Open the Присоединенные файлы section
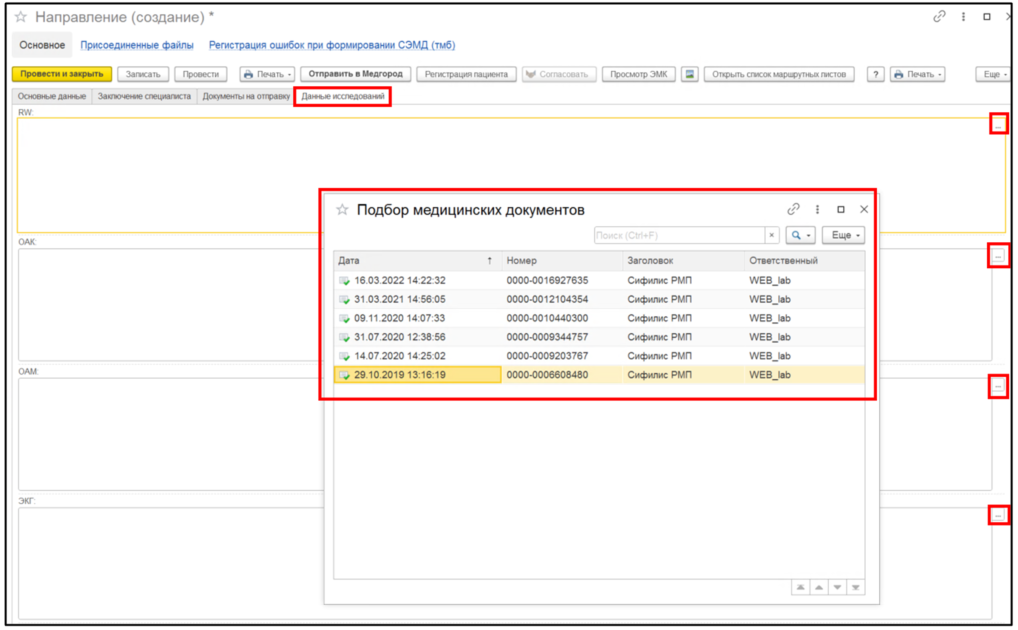Image resolution: width=1018 pixels, height=630 pixels. [137, 45]
